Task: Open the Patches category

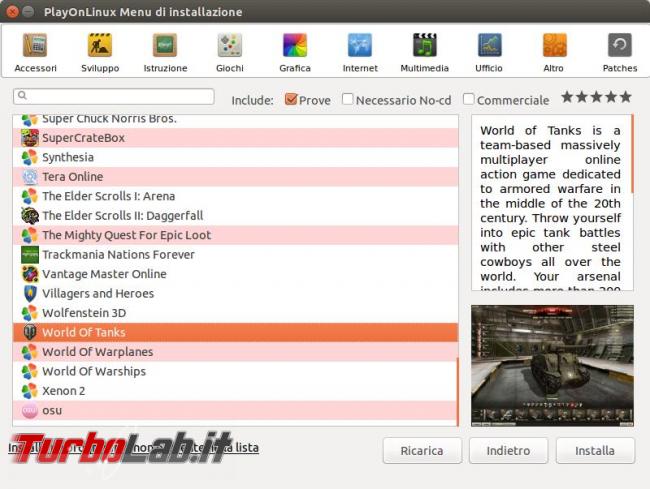Action: 620,52
